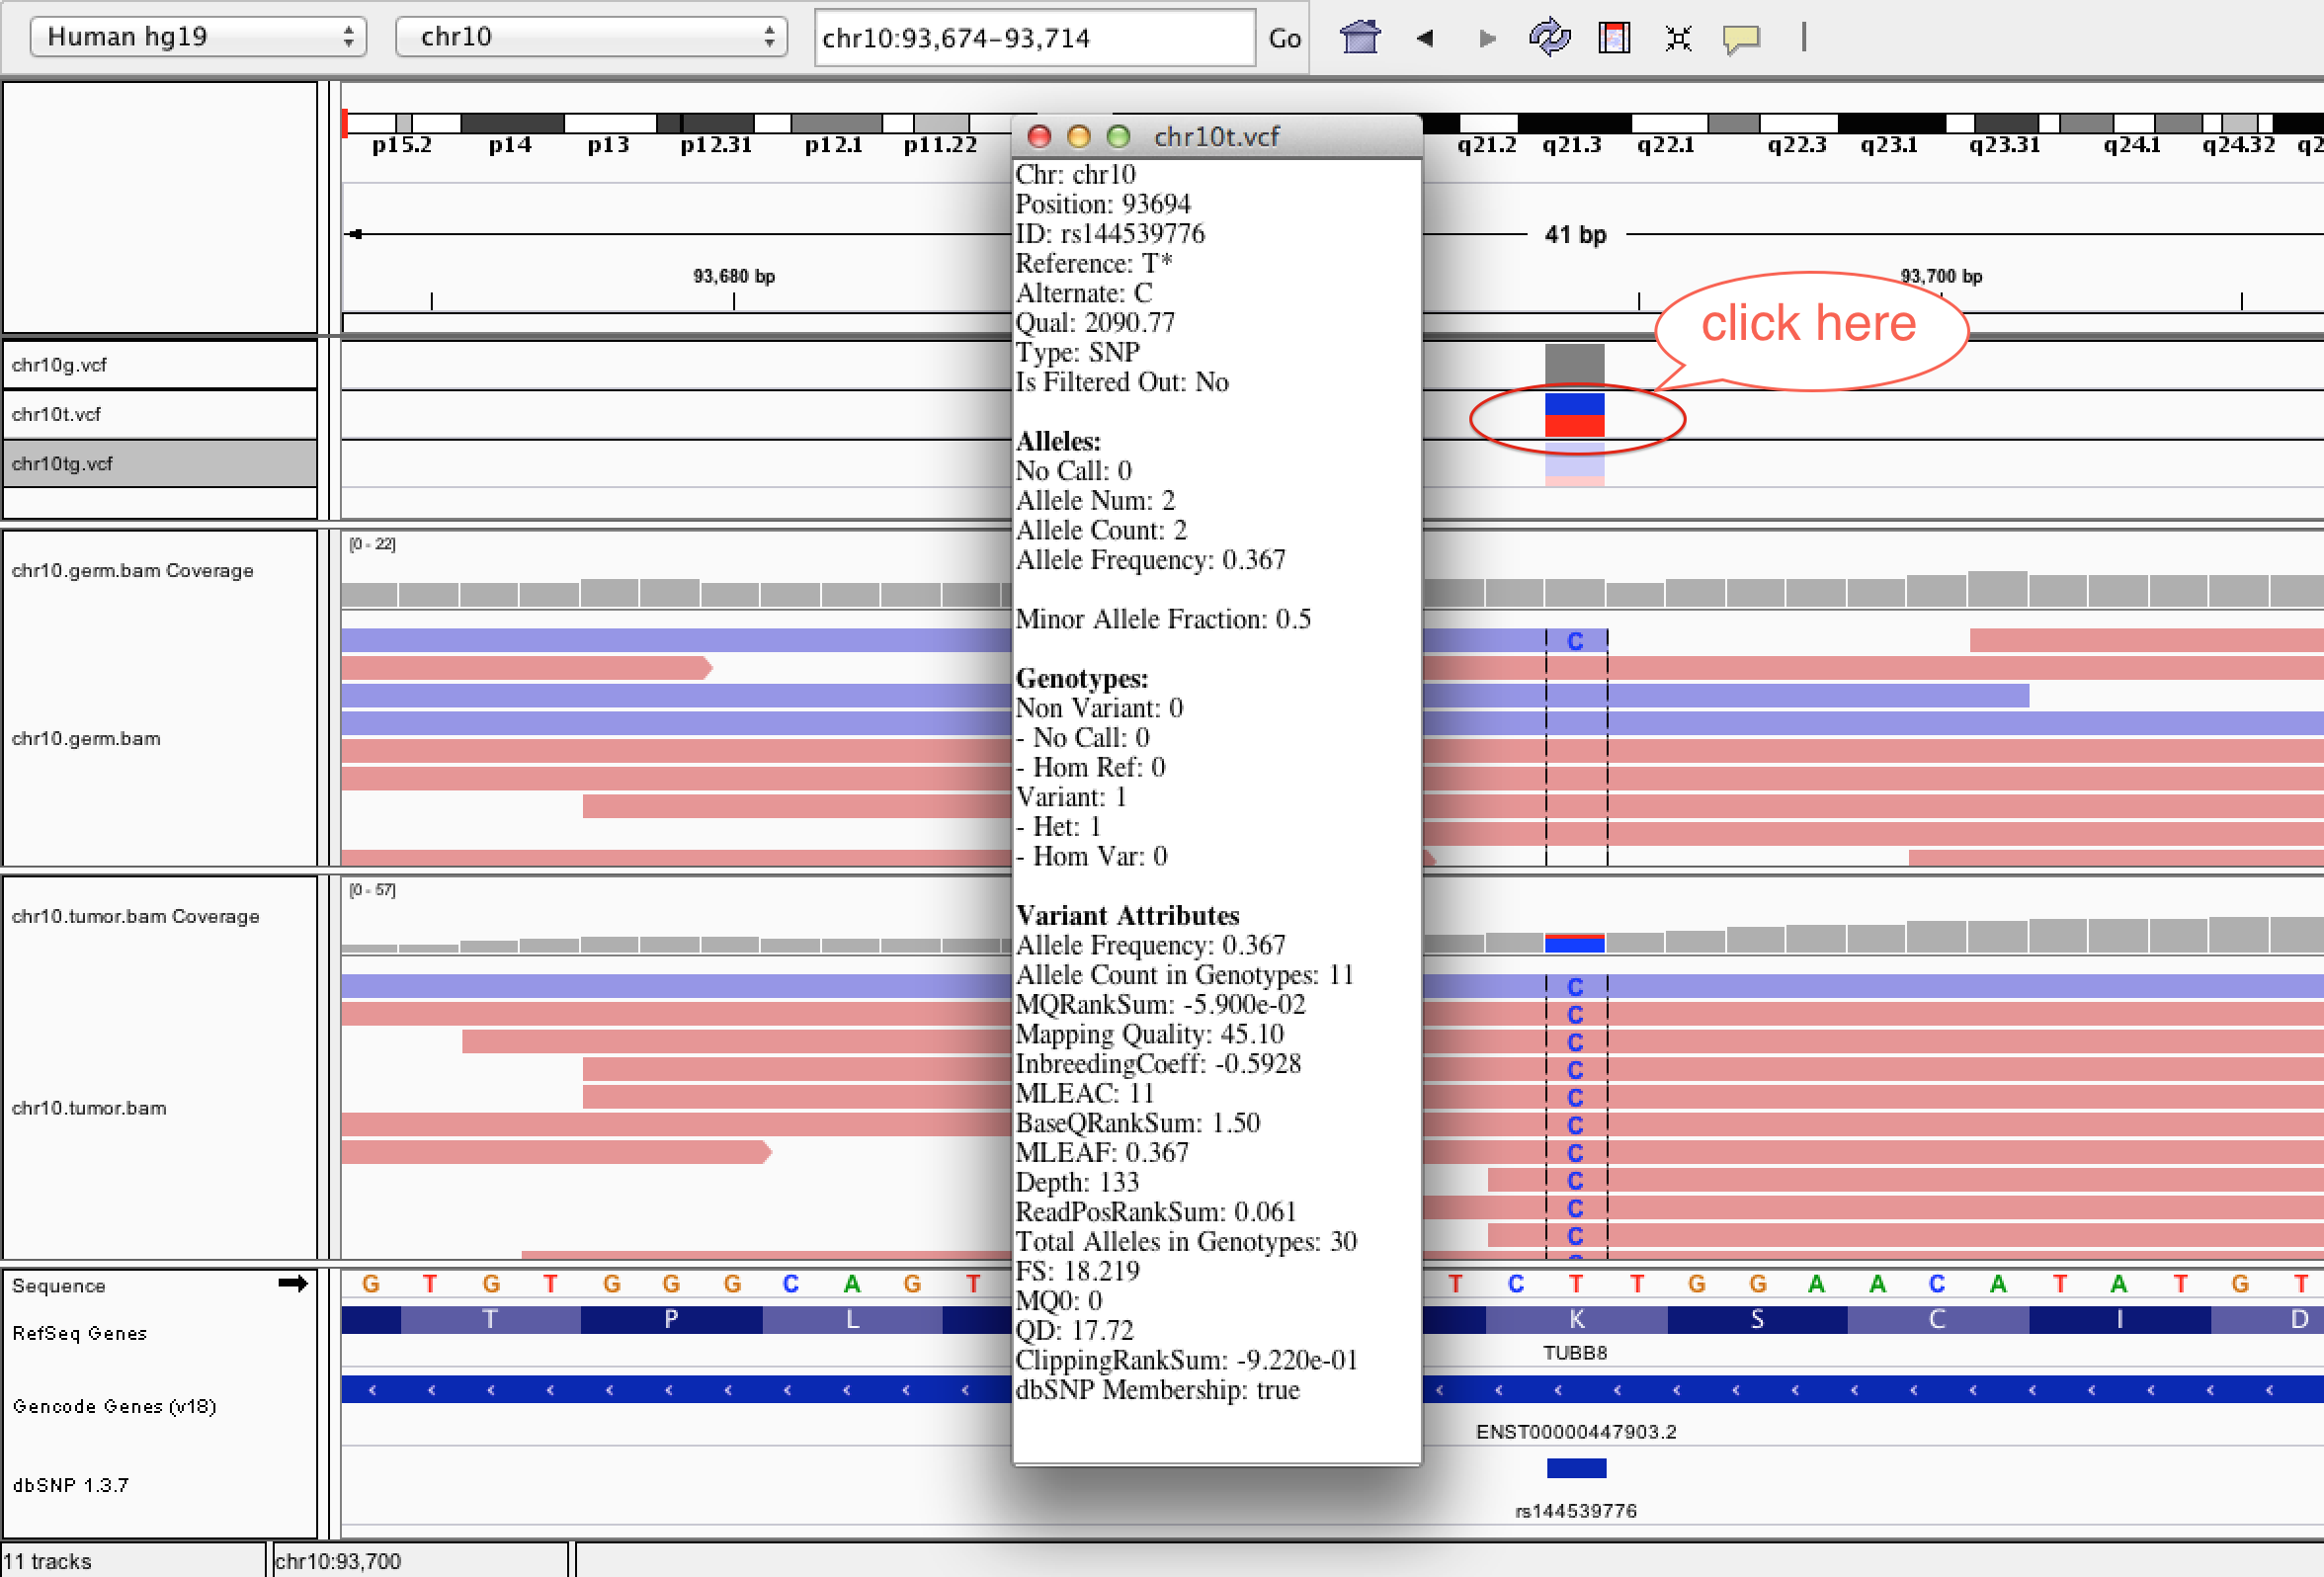Viewport: 2324px width, 1577px height.
Task: Click the Resize tracks to fit icon
Action: pos(1678,38)
